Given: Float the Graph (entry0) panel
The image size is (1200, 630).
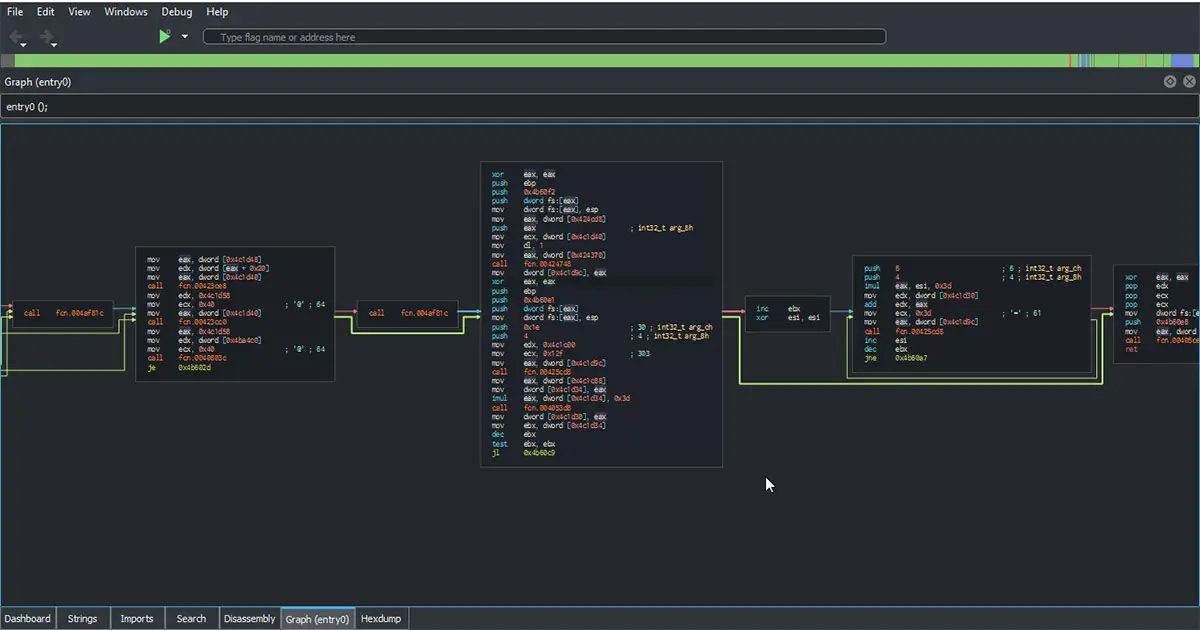Looking at the screenshot, I should (x=1170, y=82).
